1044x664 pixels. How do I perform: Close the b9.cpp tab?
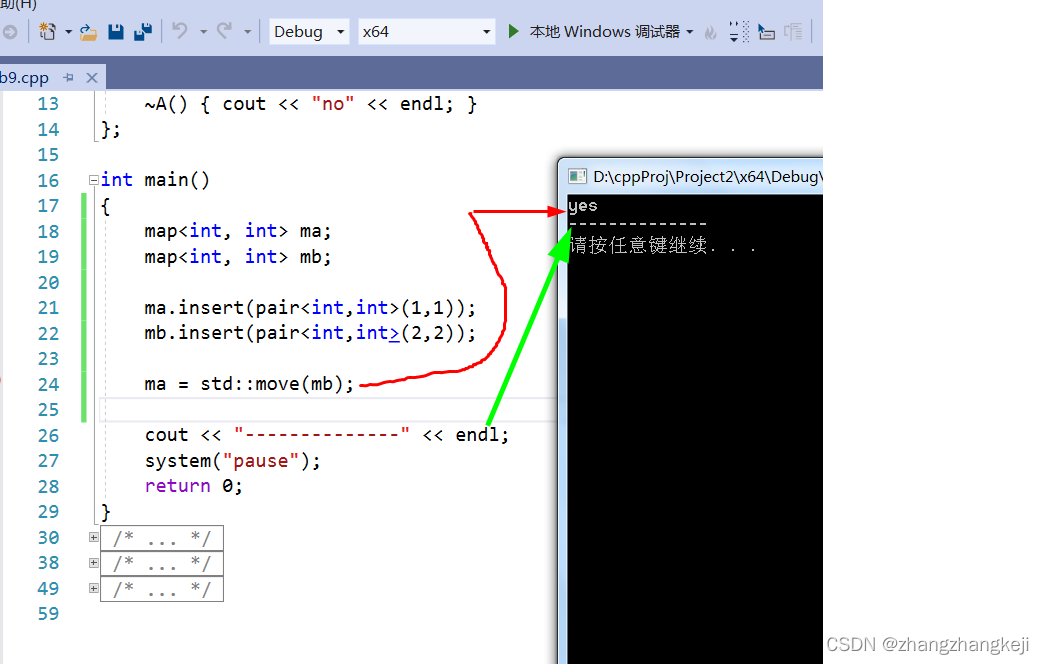tap(92, 78)
